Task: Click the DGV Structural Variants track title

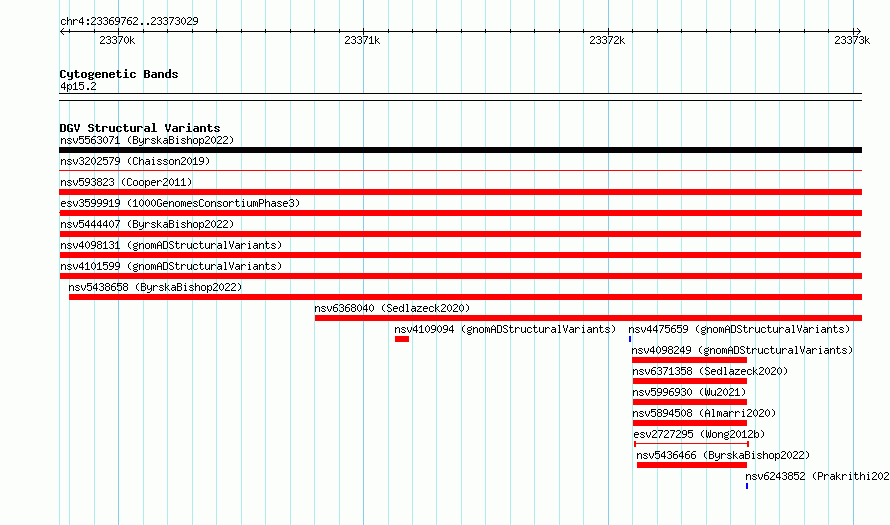Action: tap(140, 128)
